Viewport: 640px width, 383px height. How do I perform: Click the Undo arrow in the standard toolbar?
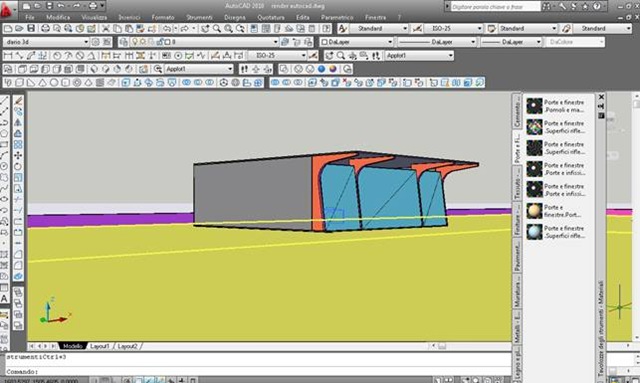[167, 28]
